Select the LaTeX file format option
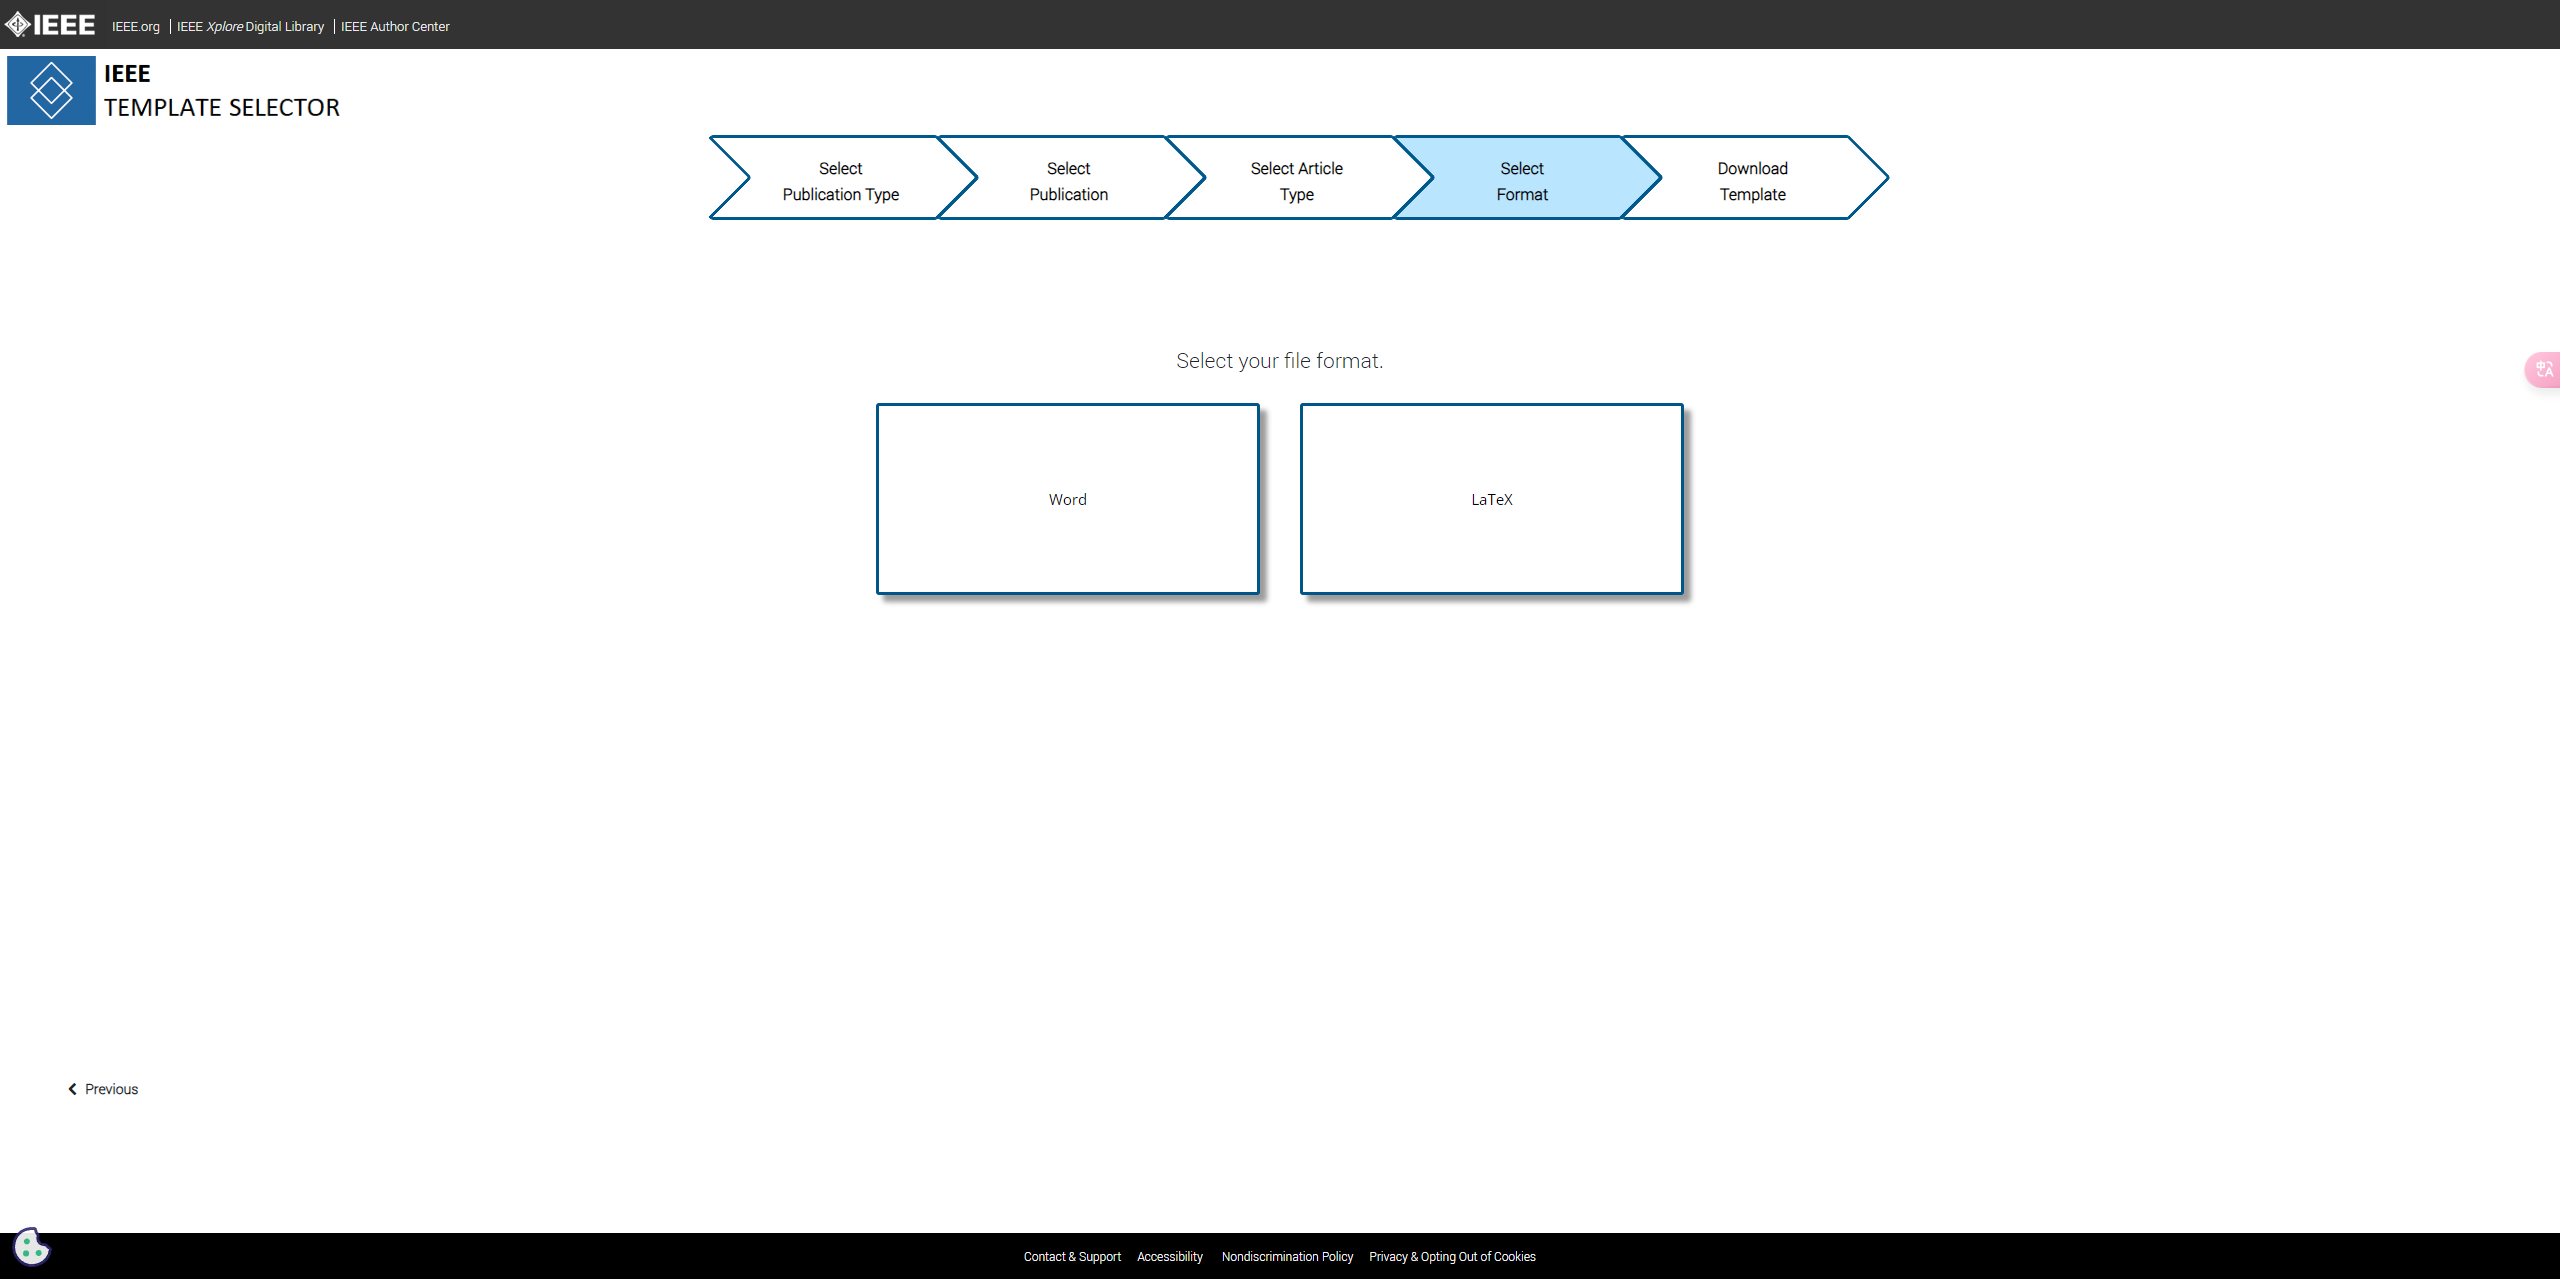2560x1279 pixels. tap(1489, 498)
